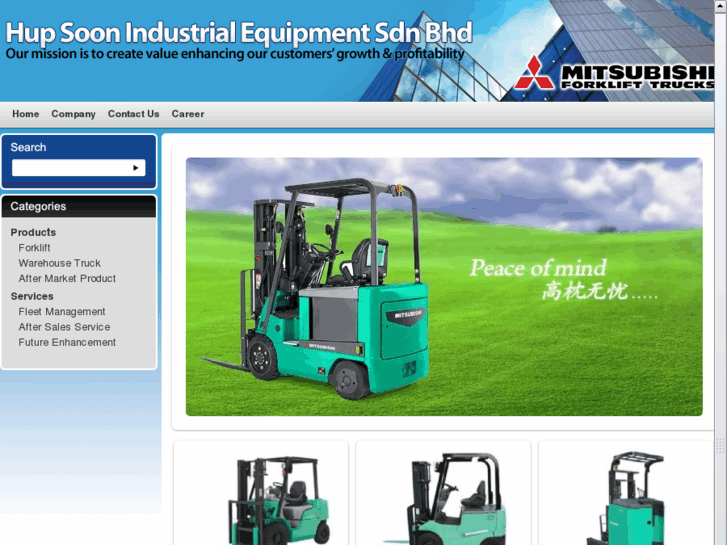Click the Hup Soon Industrial Equipment title
Image resolution: width=727 pixels, height=545 pixels.
[239, 33]
